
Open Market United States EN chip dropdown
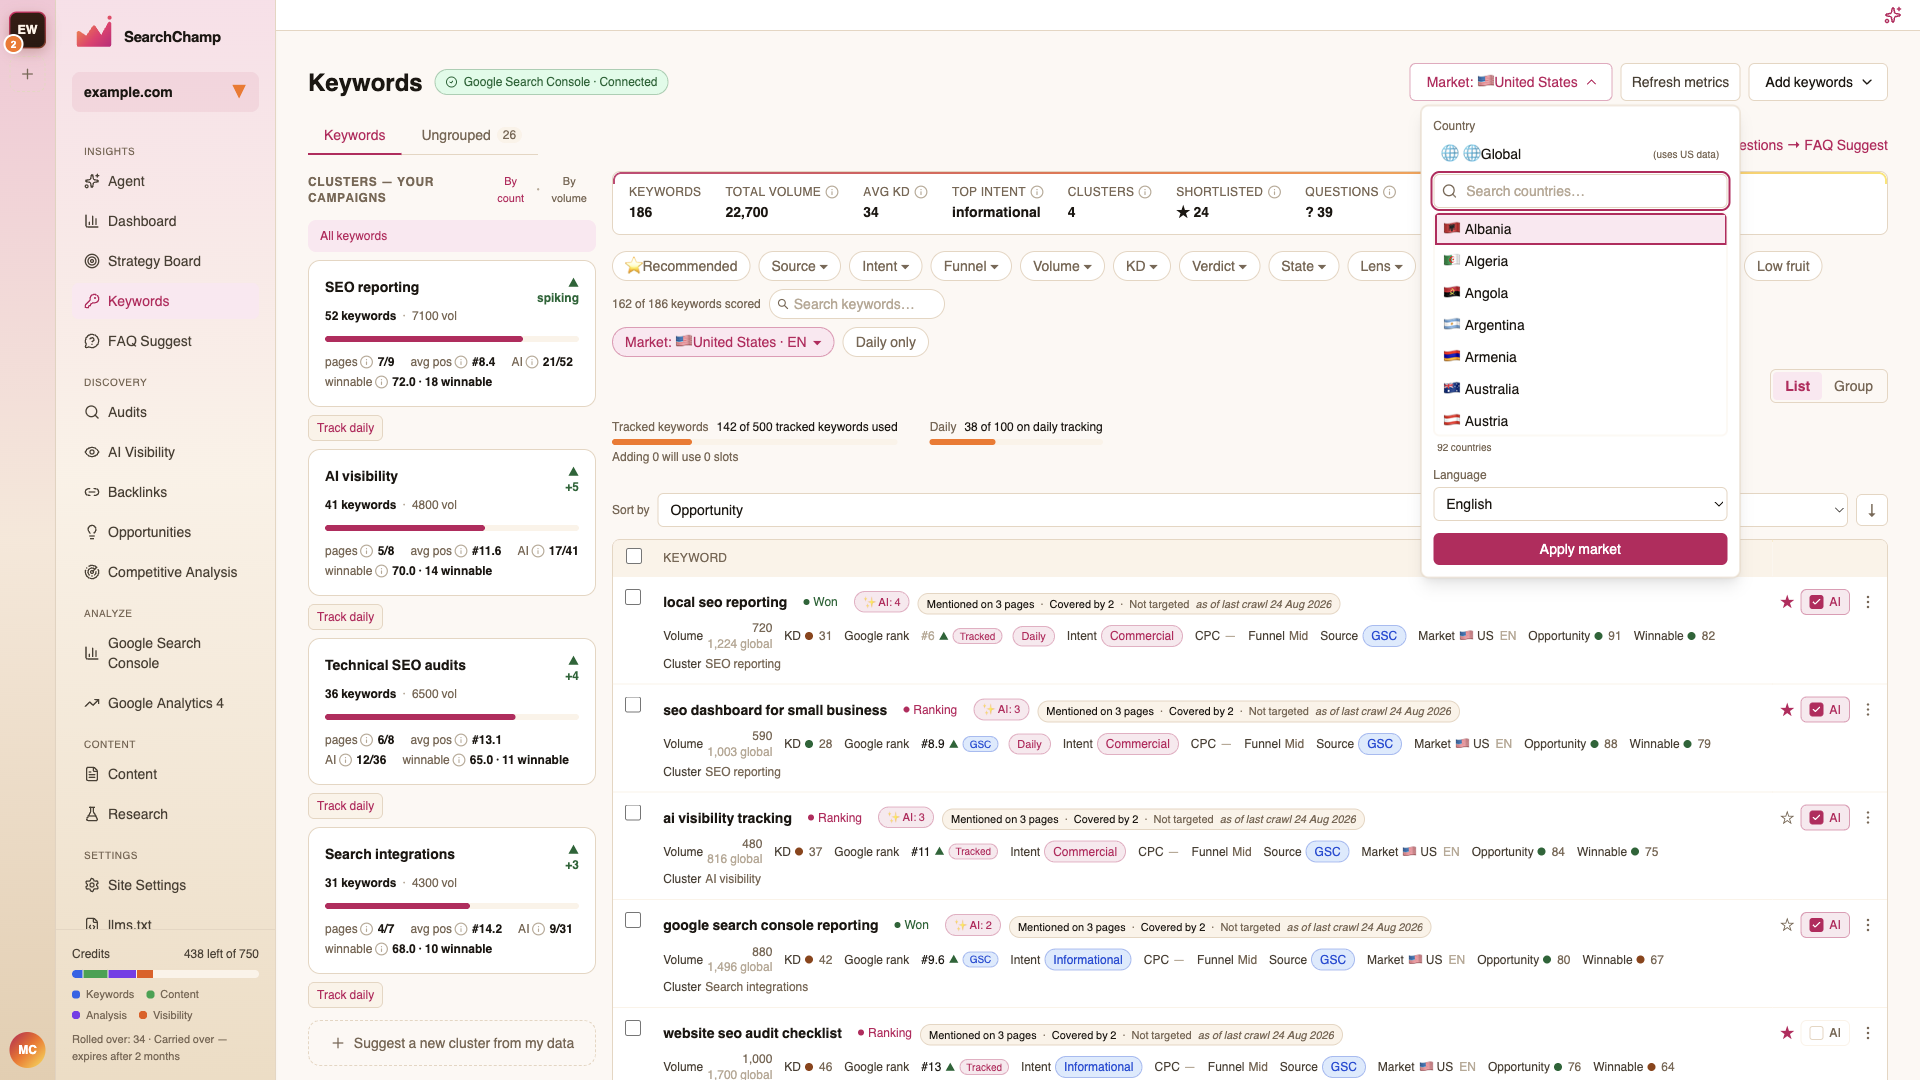tap(723, 342)
